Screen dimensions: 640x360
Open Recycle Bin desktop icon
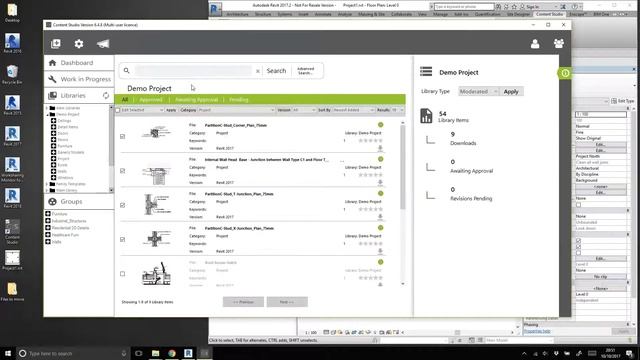pyautogui.click(x=12, y=74)
